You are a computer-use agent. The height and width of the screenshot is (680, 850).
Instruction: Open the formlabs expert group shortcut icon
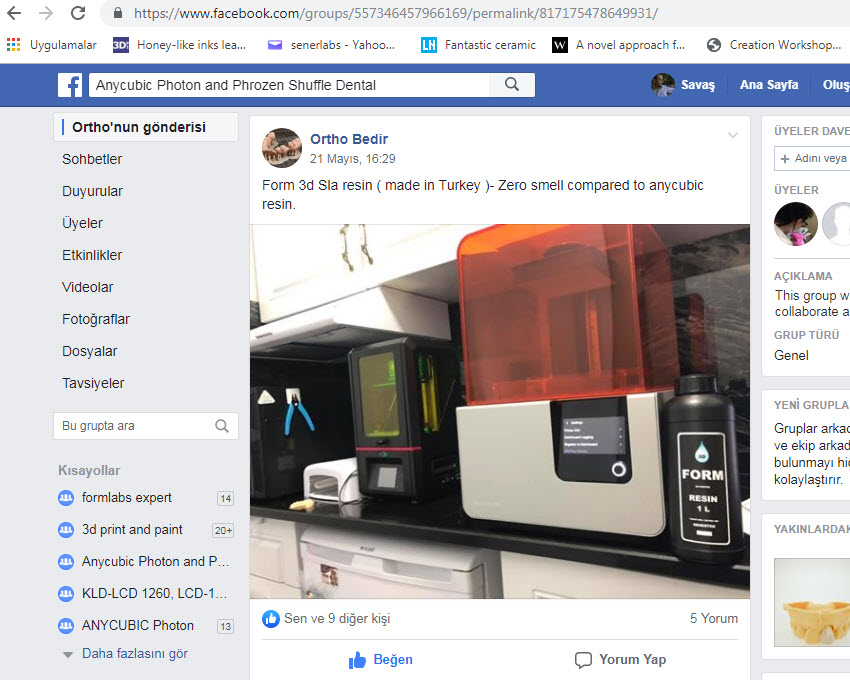(66, 498)
